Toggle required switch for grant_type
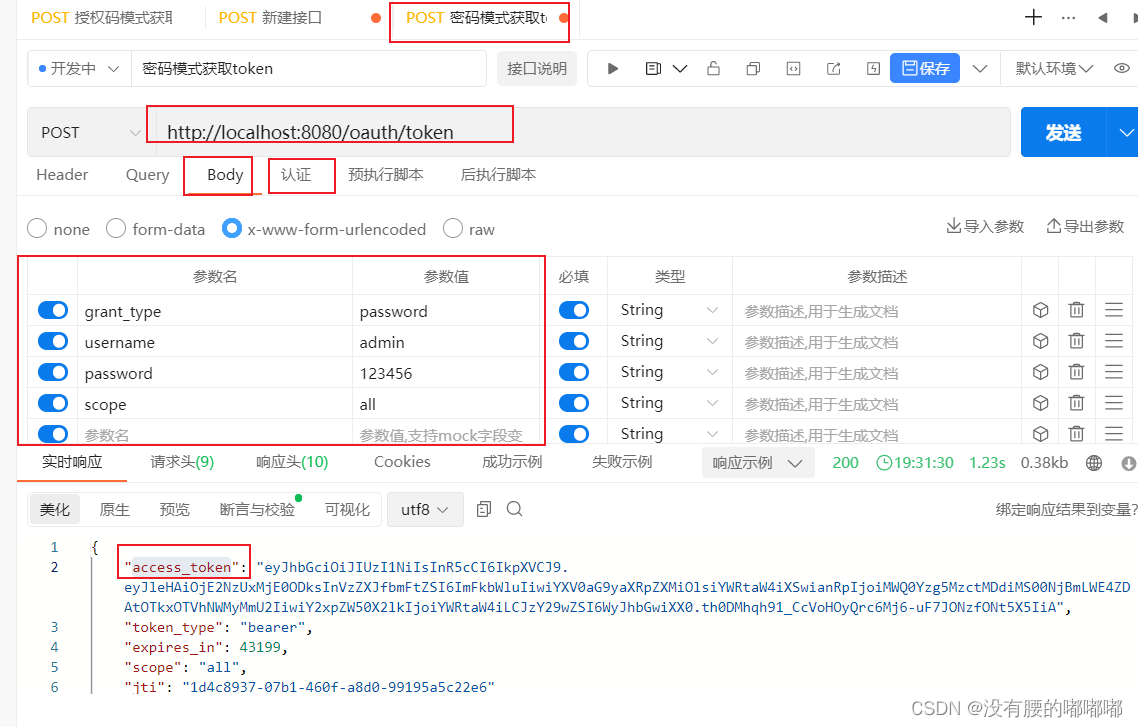This screenshot has width=1138, height=727. tap(574, 311)
